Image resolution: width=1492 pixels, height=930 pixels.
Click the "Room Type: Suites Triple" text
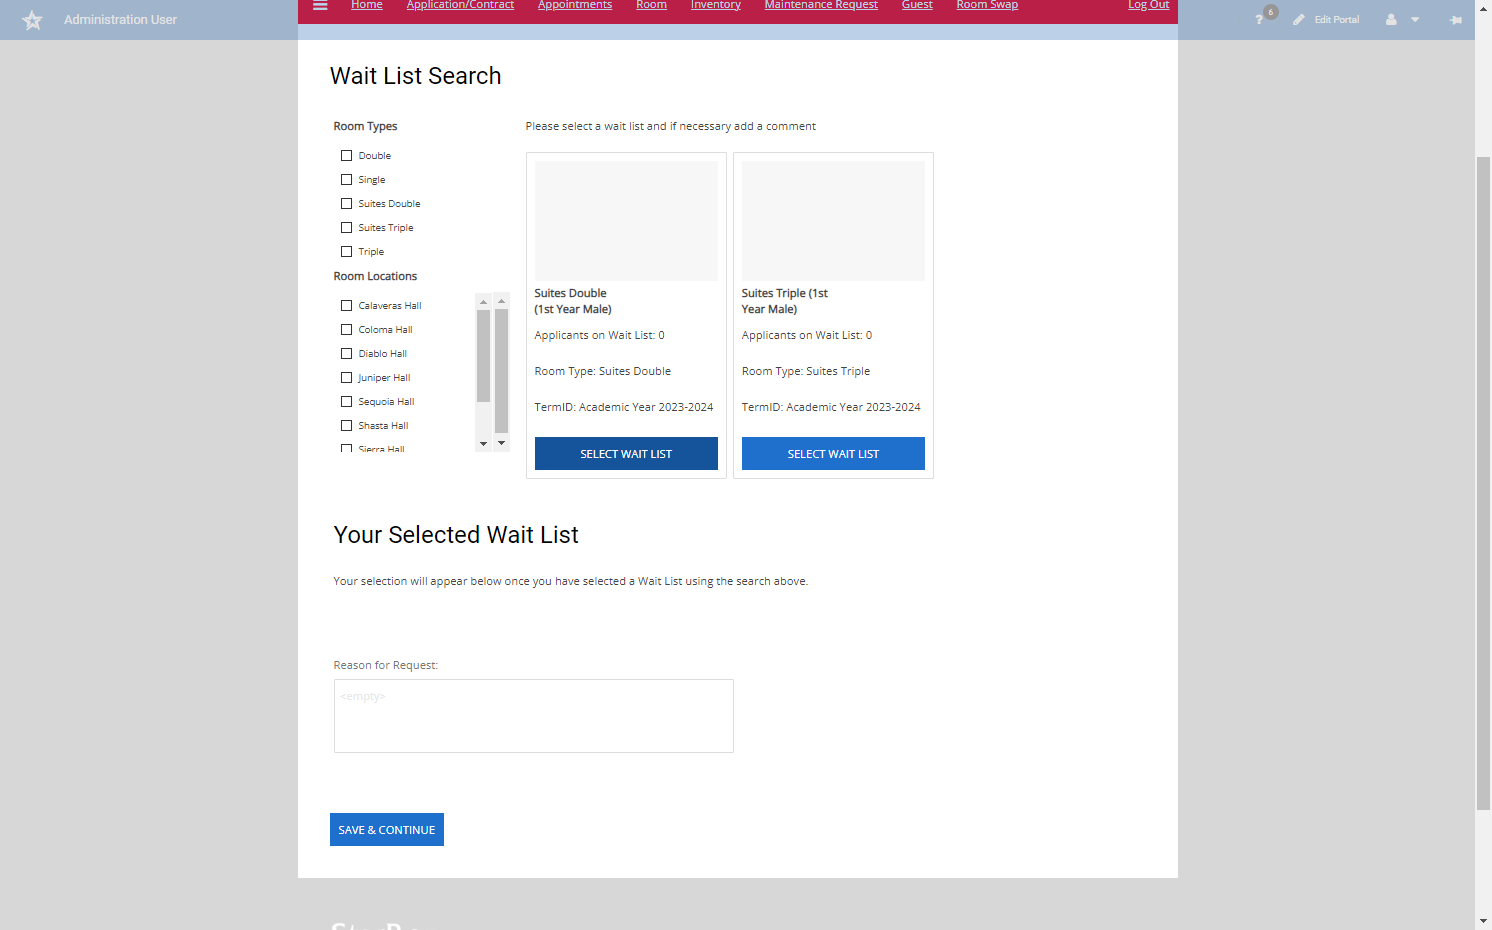806,371
